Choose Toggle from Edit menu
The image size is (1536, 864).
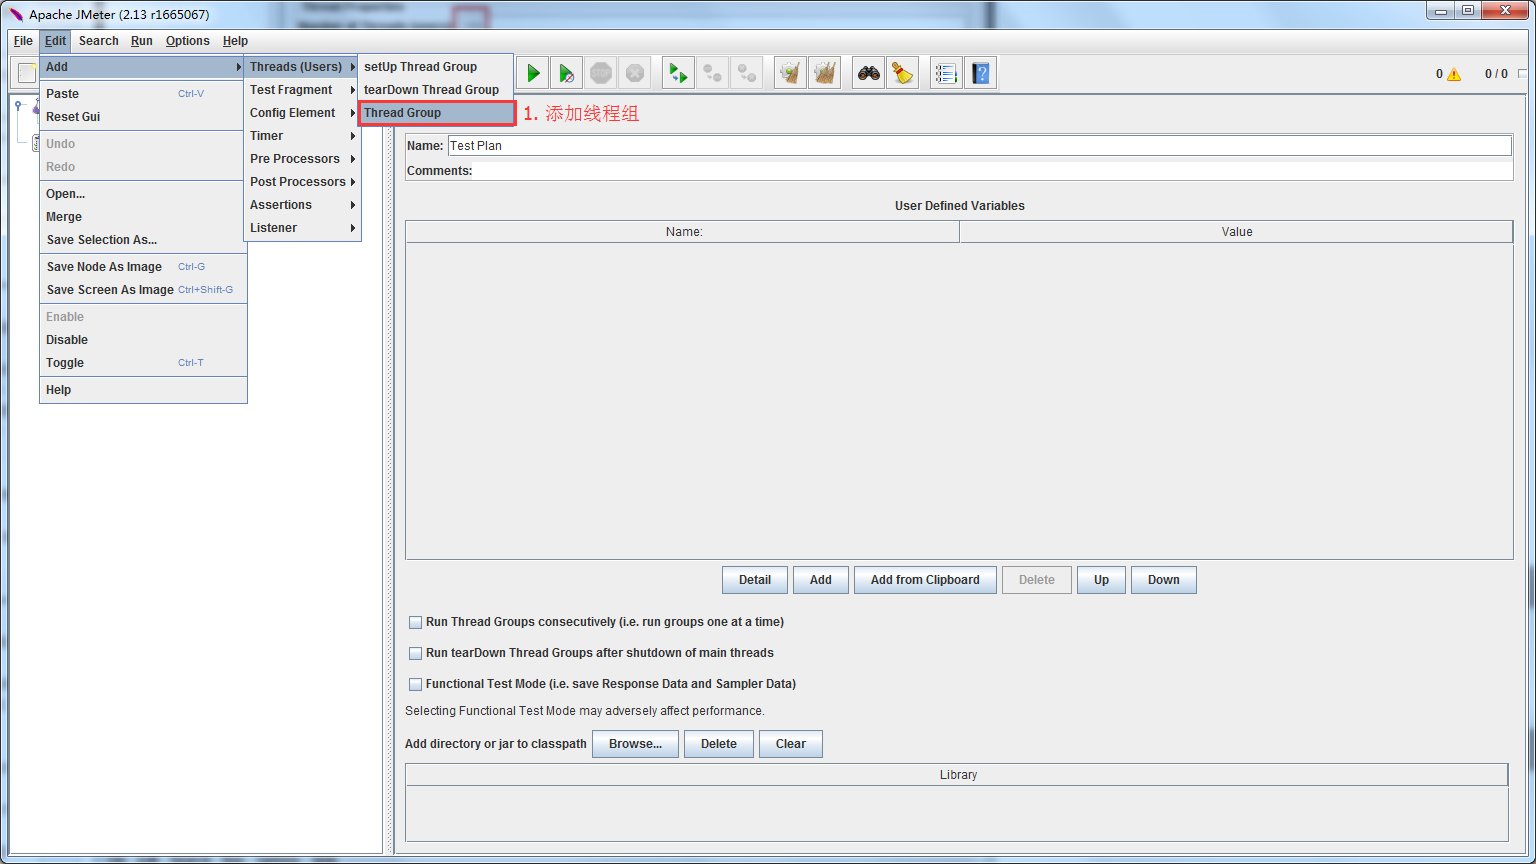143,363
